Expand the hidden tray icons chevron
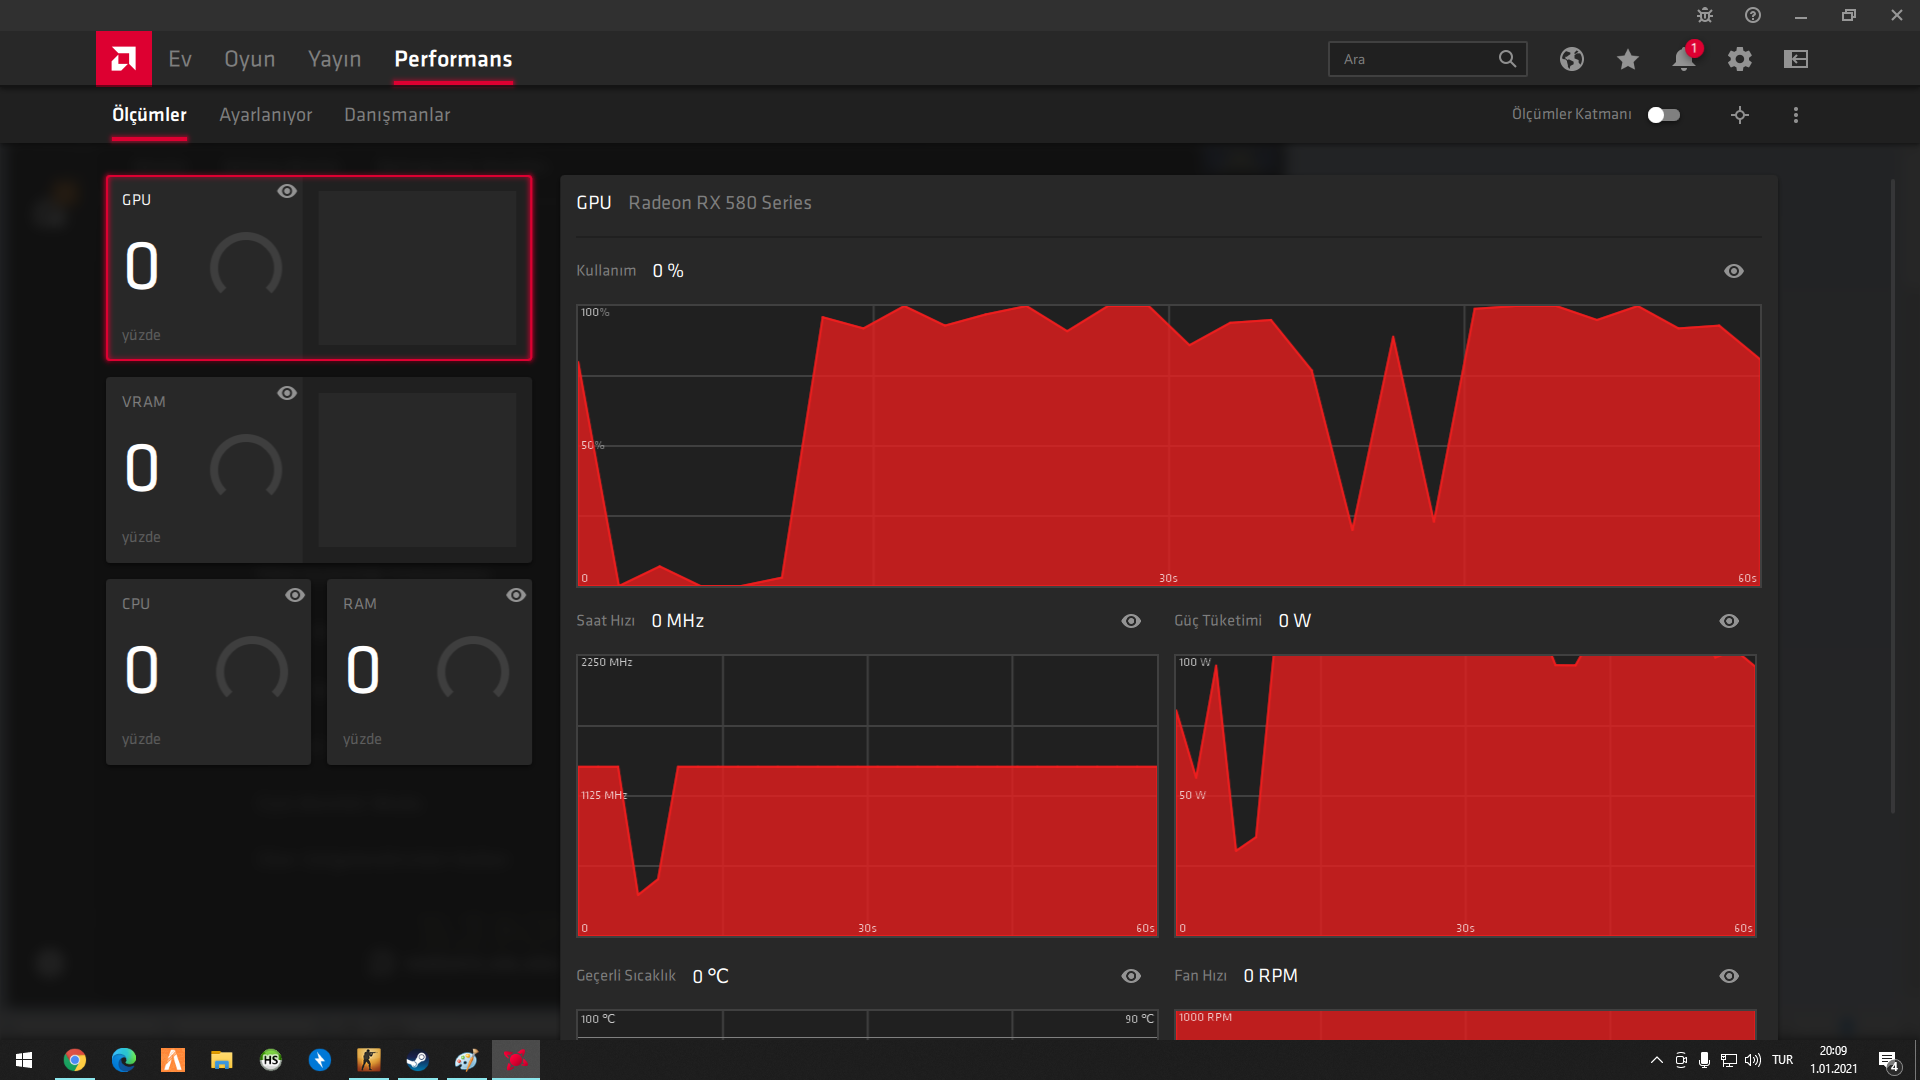 [1657, 1060]
